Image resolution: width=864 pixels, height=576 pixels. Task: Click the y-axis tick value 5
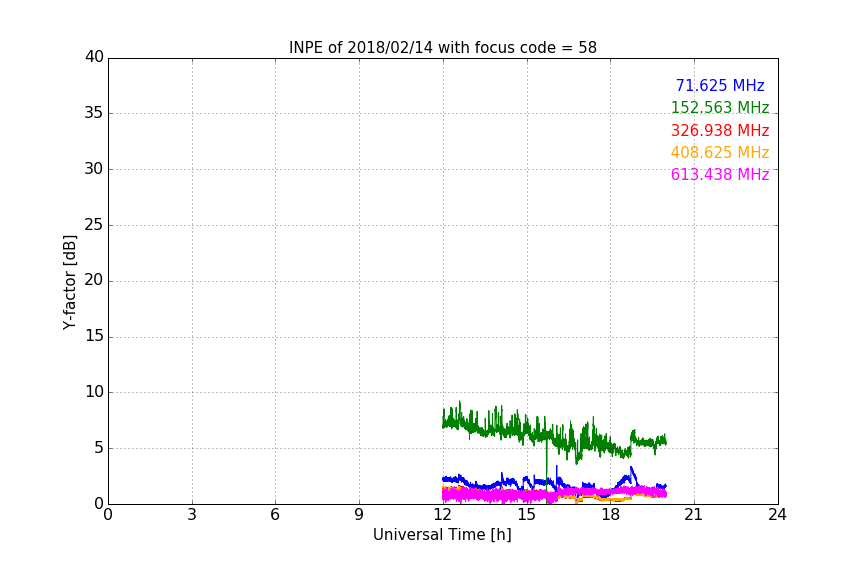click(99, 448)
